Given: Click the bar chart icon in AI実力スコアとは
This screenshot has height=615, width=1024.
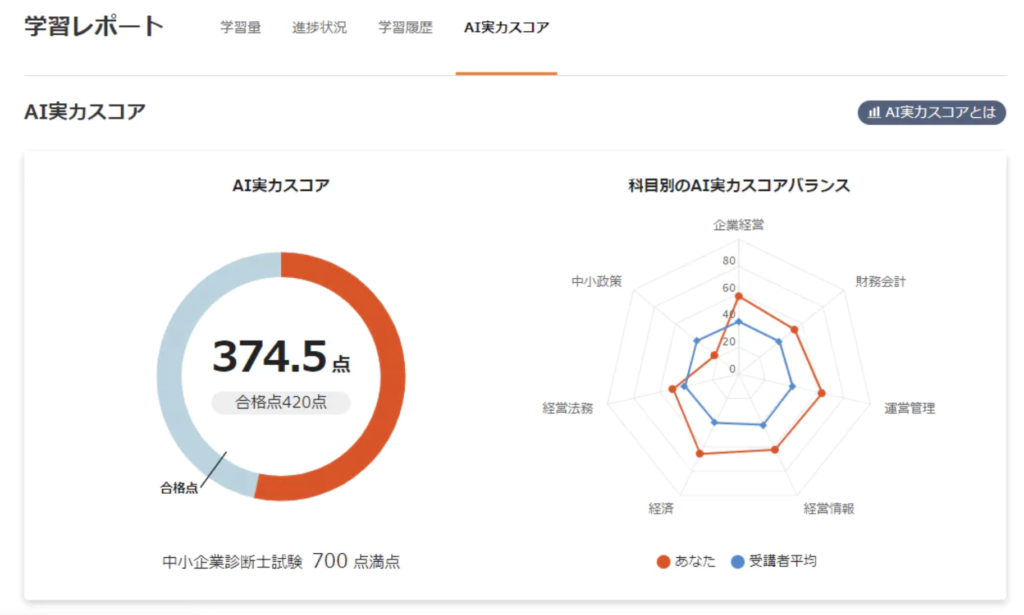Looking at the screenshot, I should [x=874, y=112].
